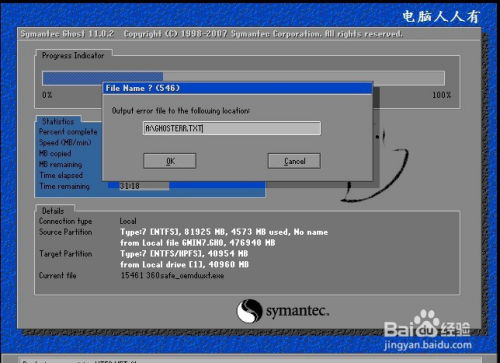Click the Connection type Local value
Screen dimensions: 500x363
coord(128,221)
